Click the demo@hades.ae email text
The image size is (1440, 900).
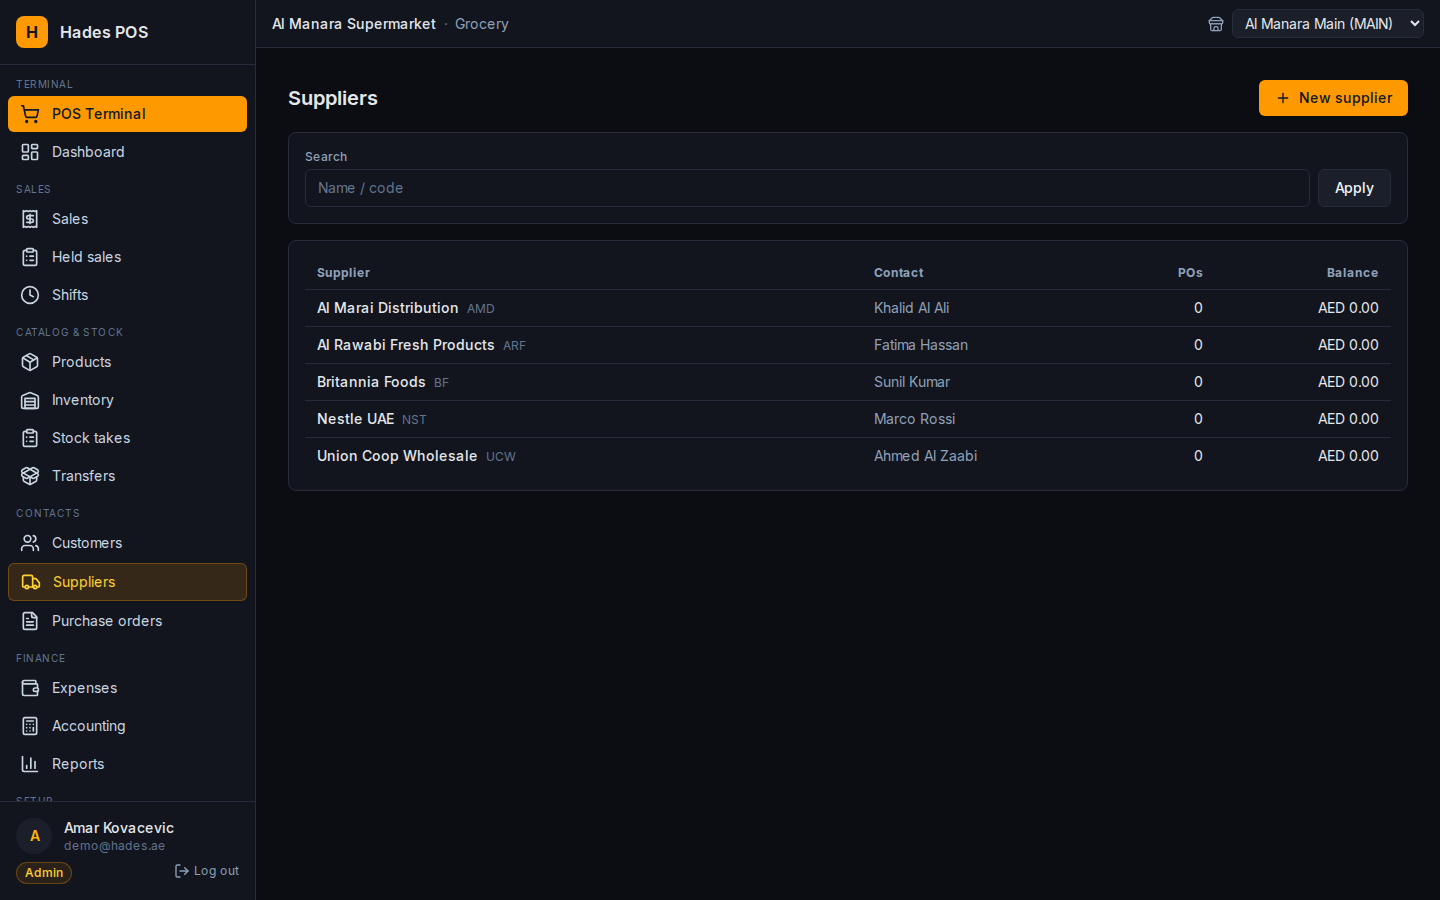(x=114, y=846)
